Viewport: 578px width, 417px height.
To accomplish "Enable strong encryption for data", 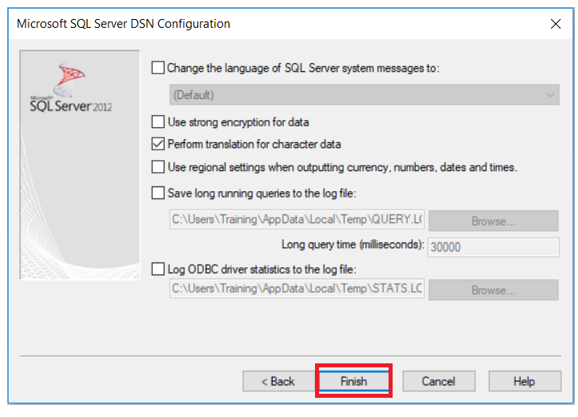I will coord(158,122).
